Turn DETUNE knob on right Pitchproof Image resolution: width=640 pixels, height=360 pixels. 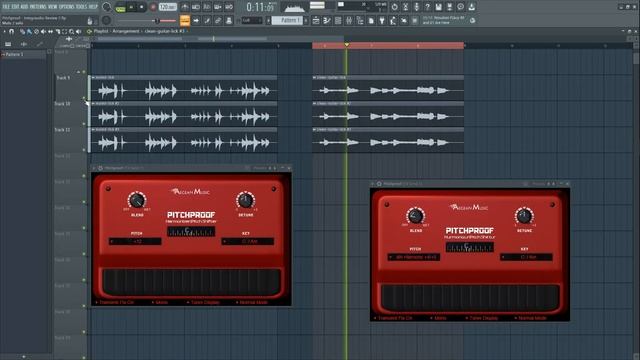pos(524,216)
